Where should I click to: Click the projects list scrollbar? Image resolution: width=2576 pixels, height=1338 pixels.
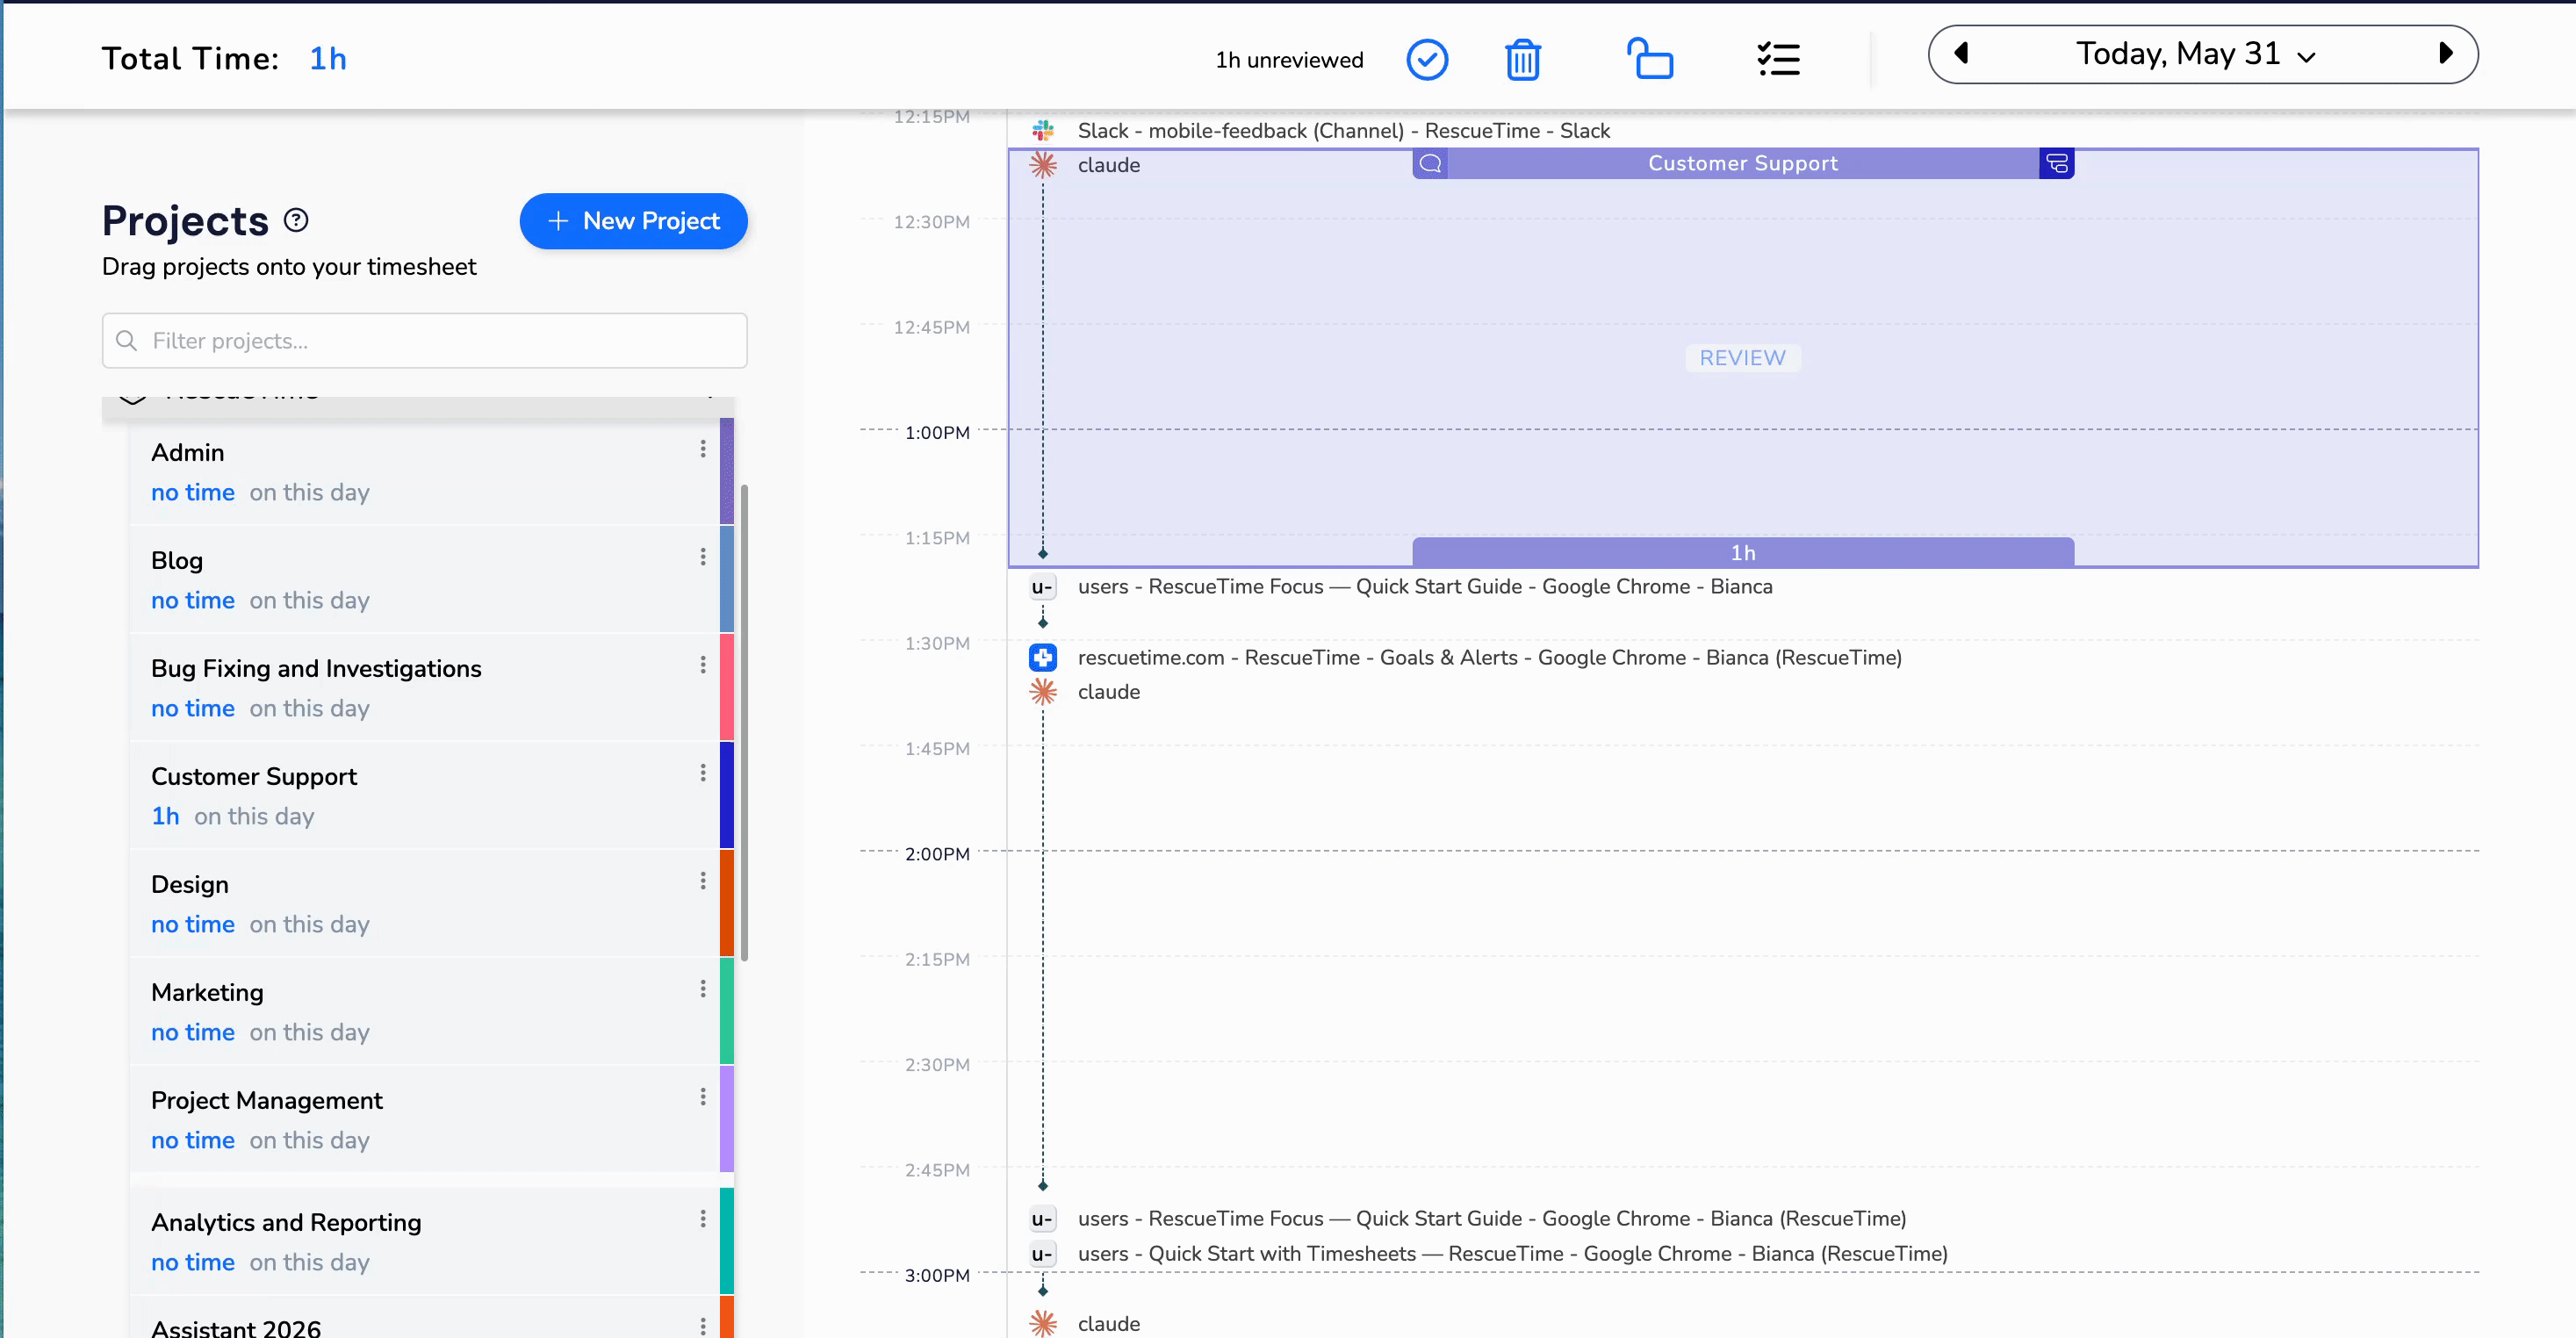[x=744, y=722]
